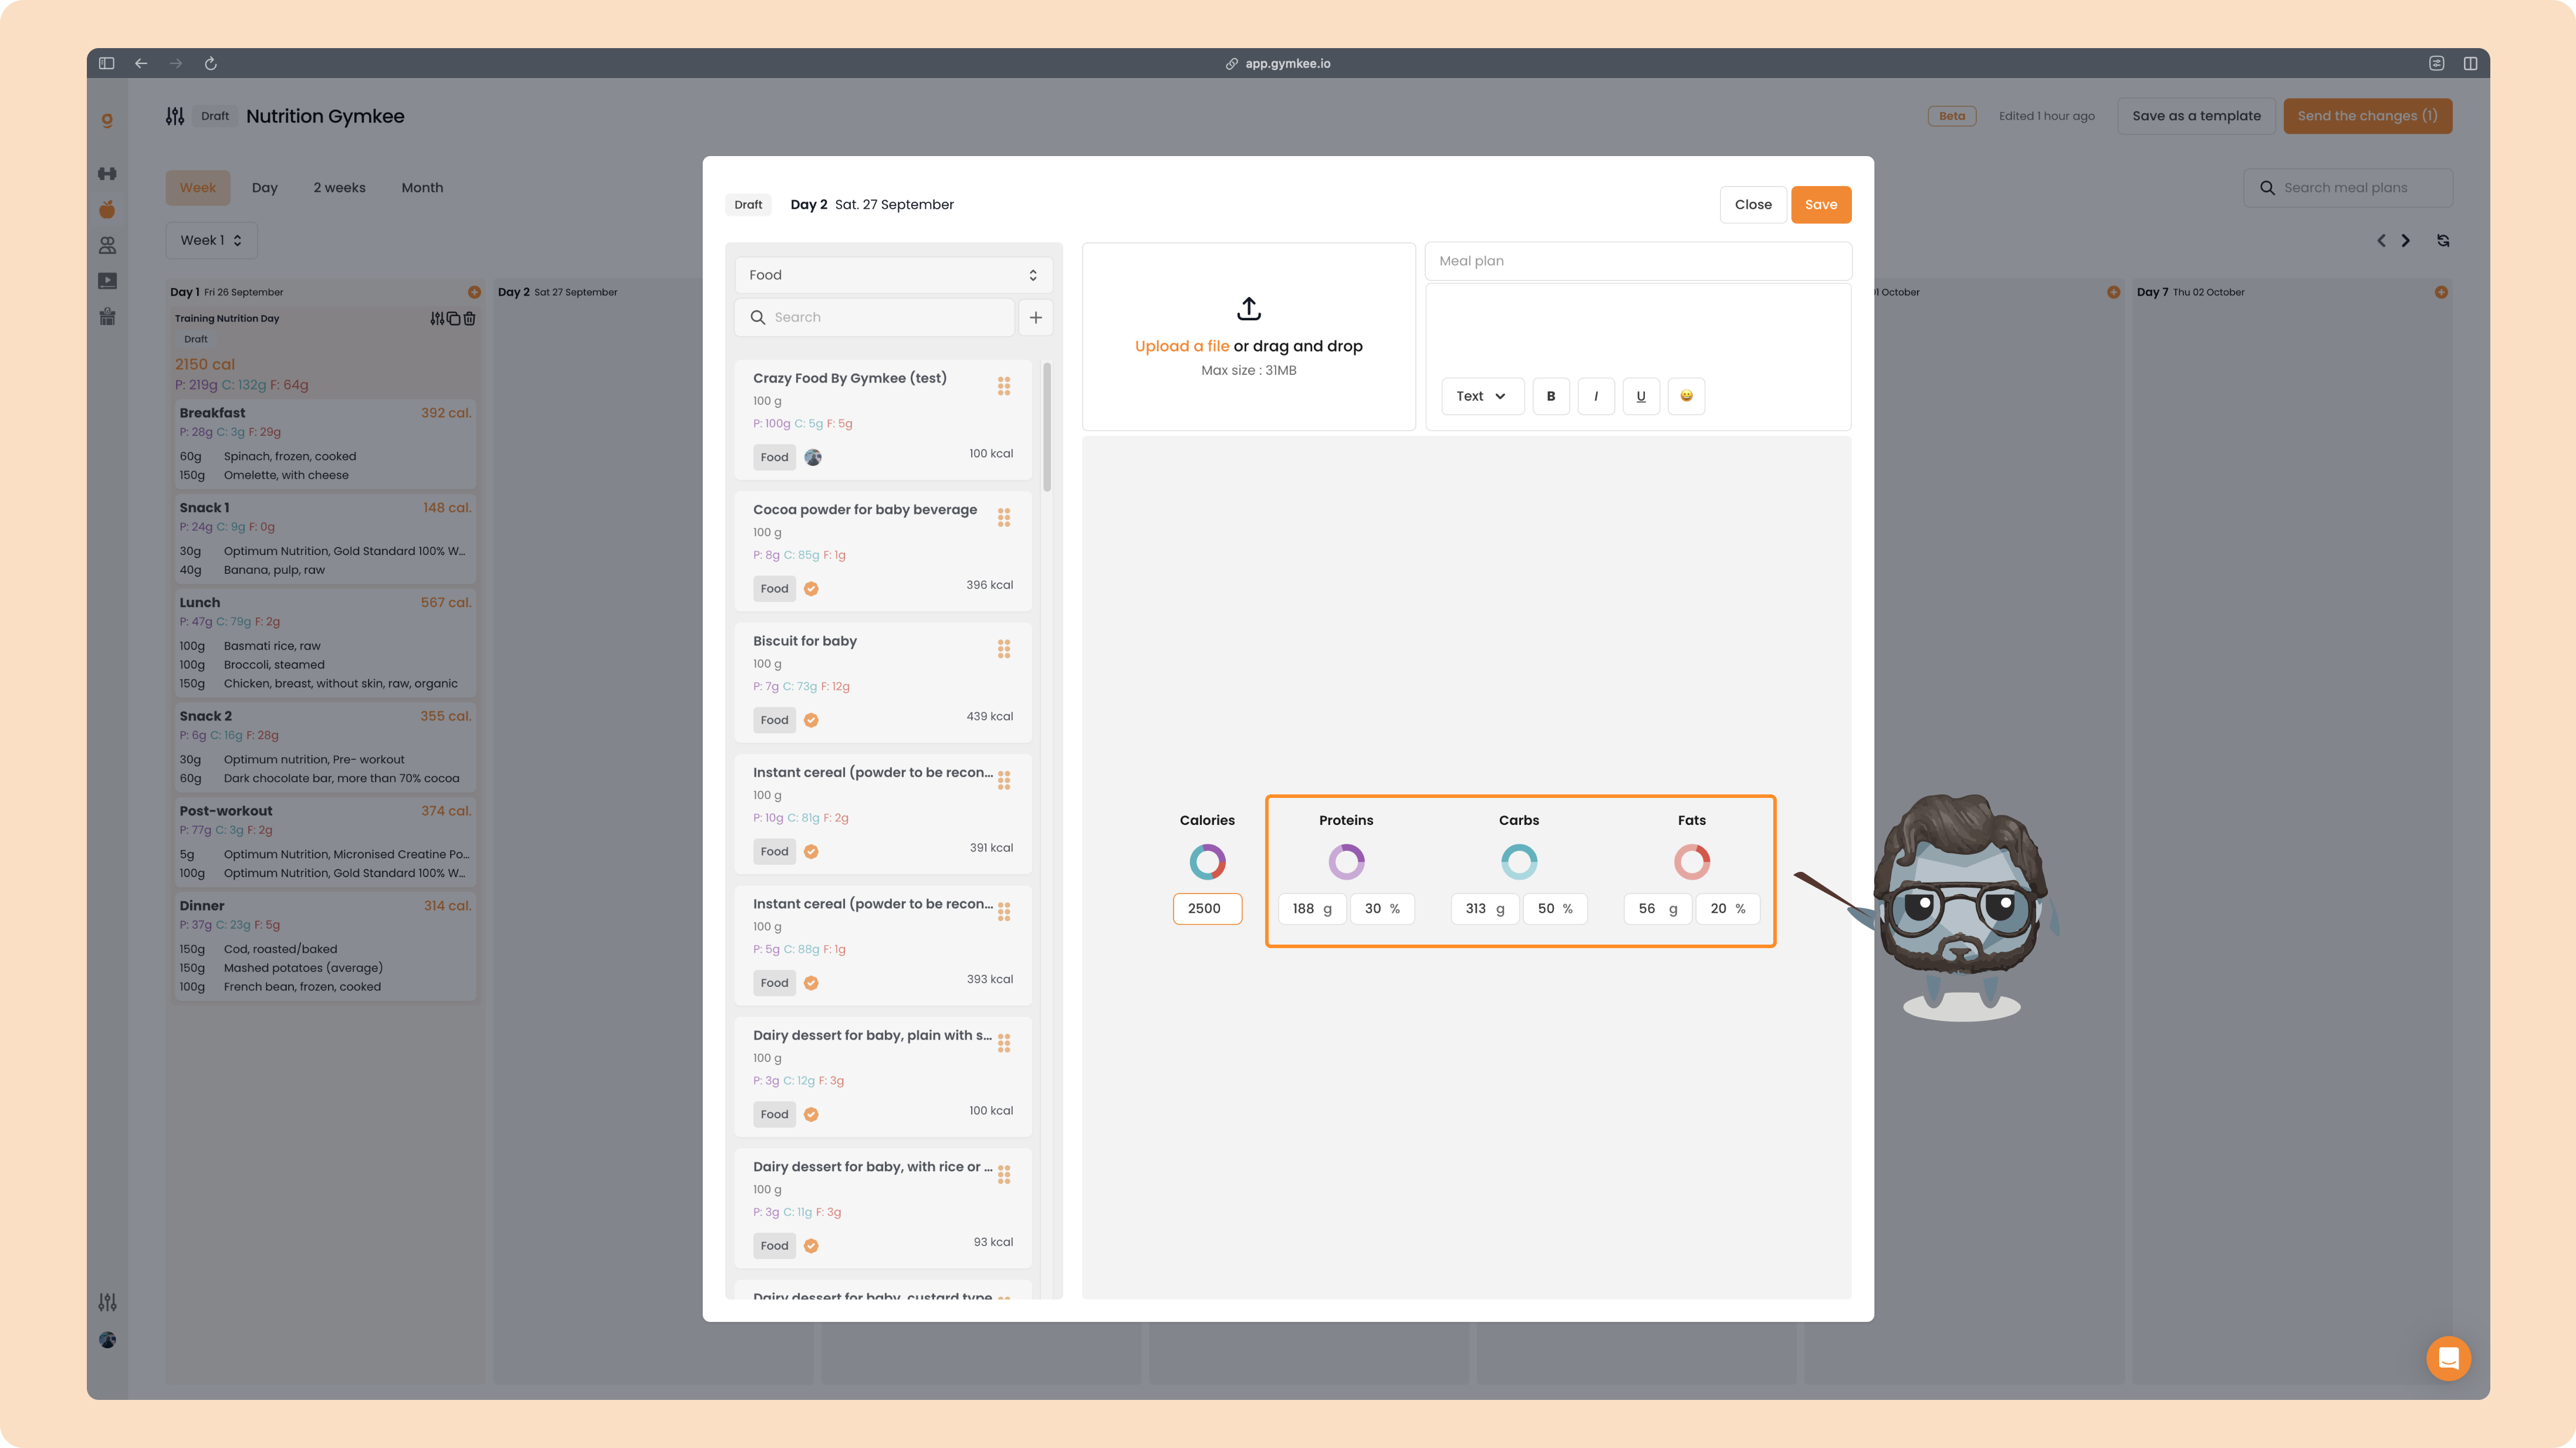Click the teal Carbs donut chart

coord(1518,861)
